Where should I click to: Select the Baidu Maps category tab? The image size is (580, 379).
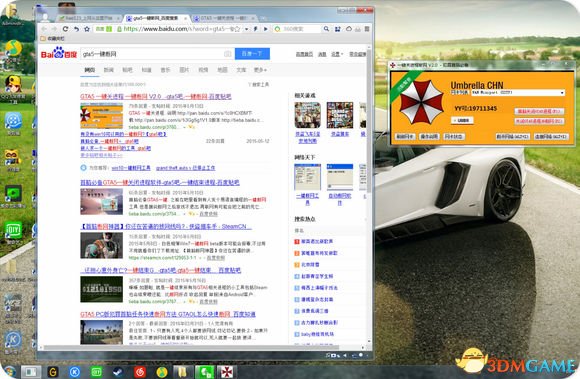coord(222,70)
